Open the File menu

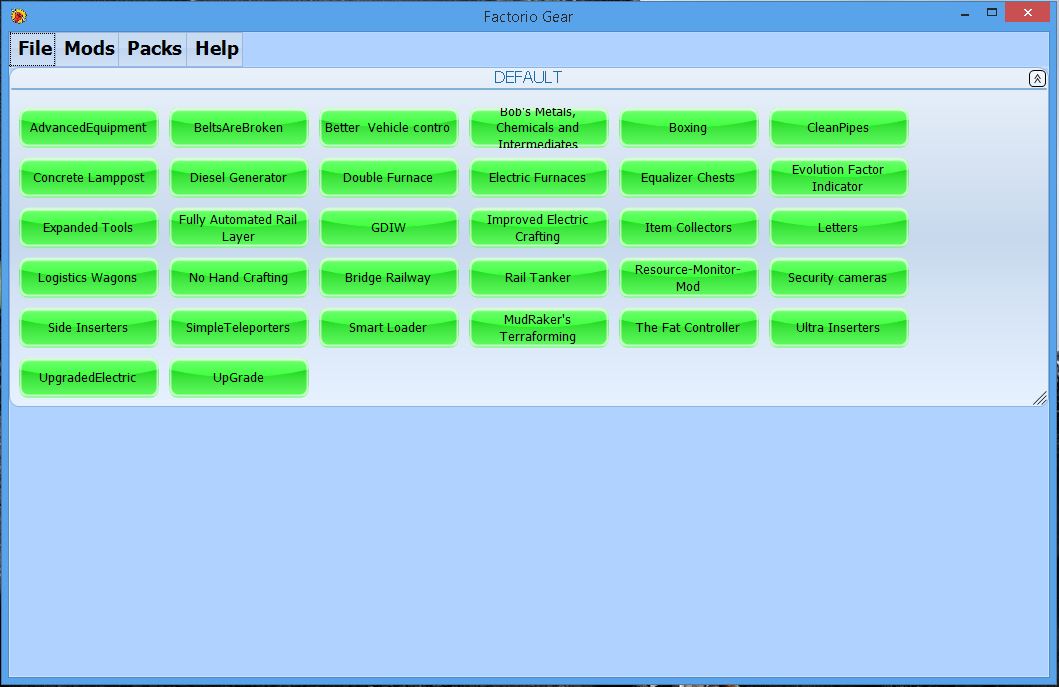point(33,49)
